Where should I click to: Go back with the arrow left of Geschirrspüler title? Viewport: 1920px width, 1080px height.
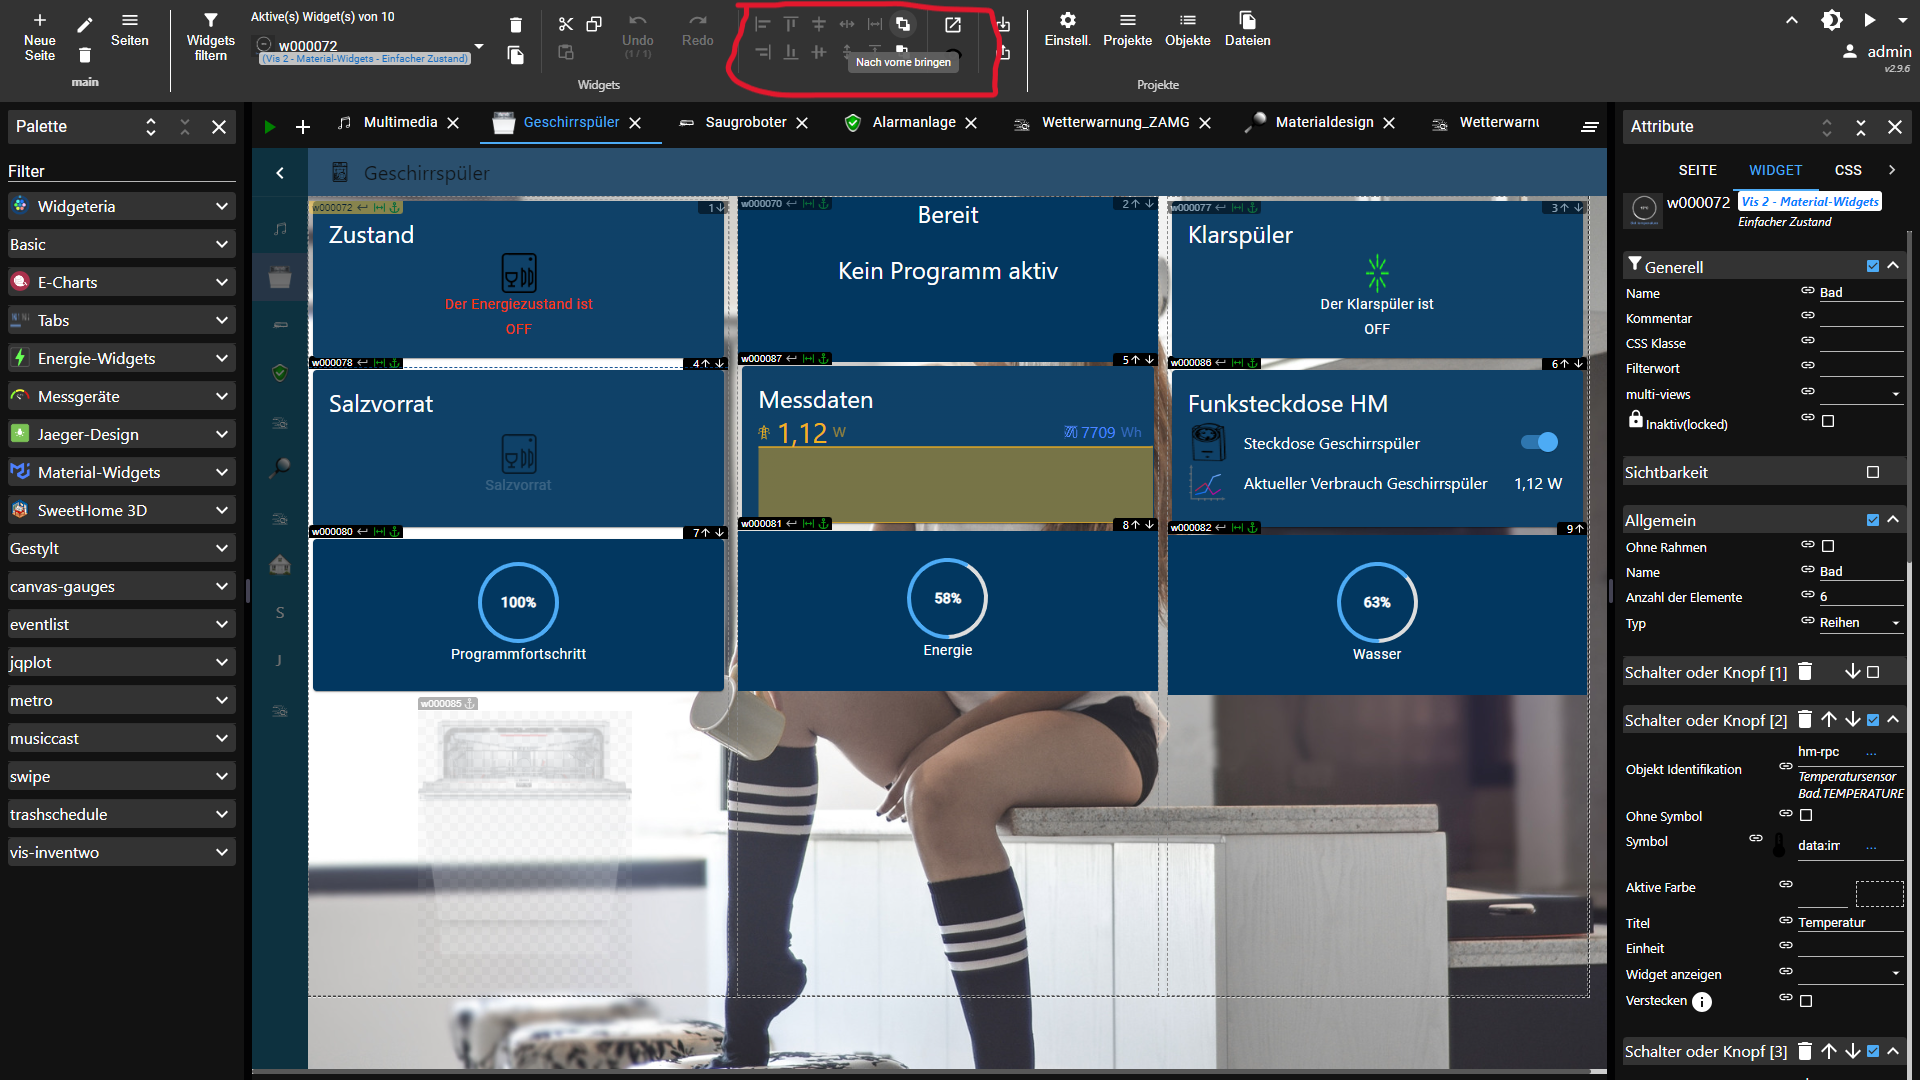[x=280, y=173]
